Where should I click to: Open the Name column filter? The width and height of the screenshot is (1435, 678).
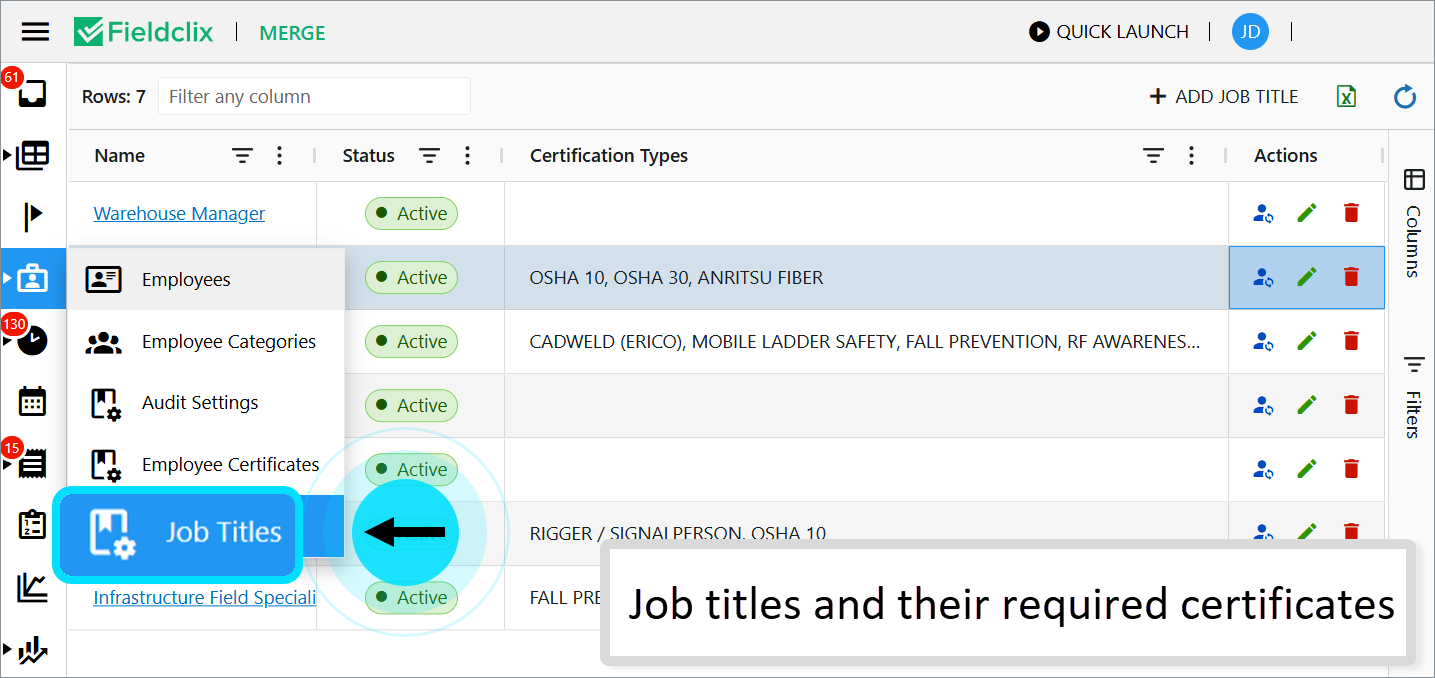click(x=243, y=156)
